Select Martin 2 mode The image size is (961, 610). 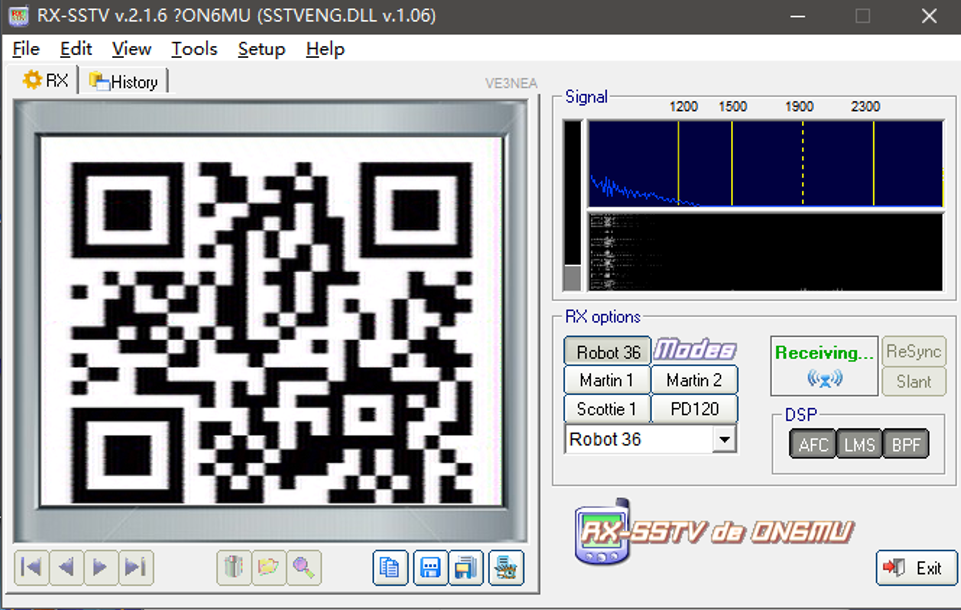pos(694,380)
